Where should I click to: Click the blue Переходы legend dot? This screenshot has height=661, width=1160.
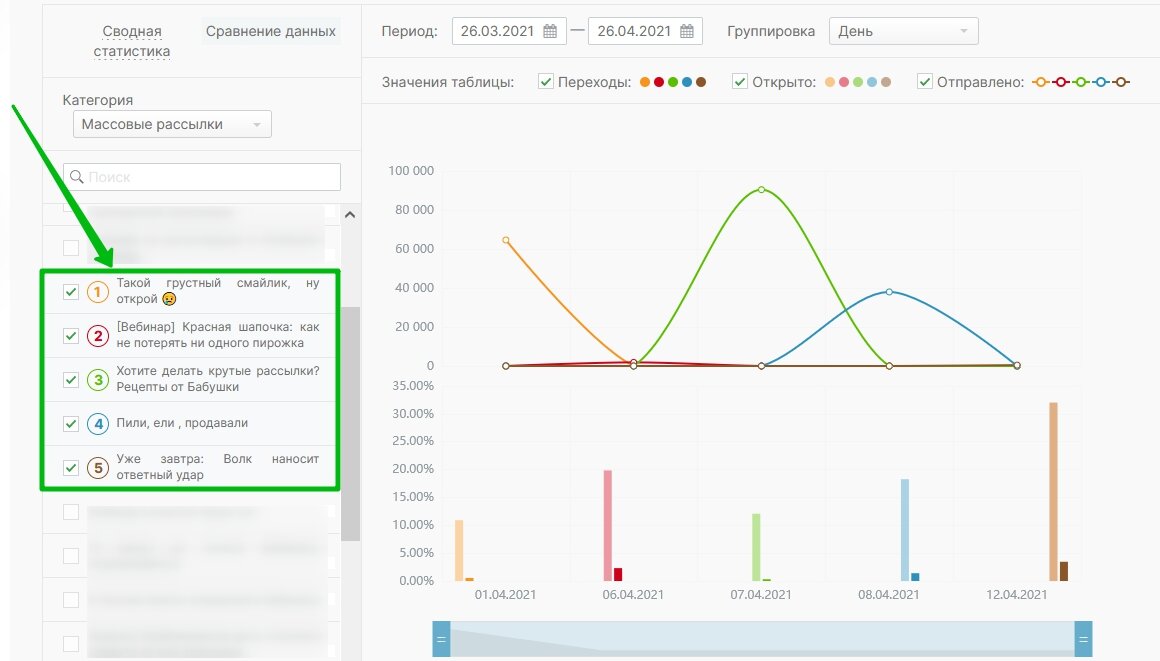(687, 82)
